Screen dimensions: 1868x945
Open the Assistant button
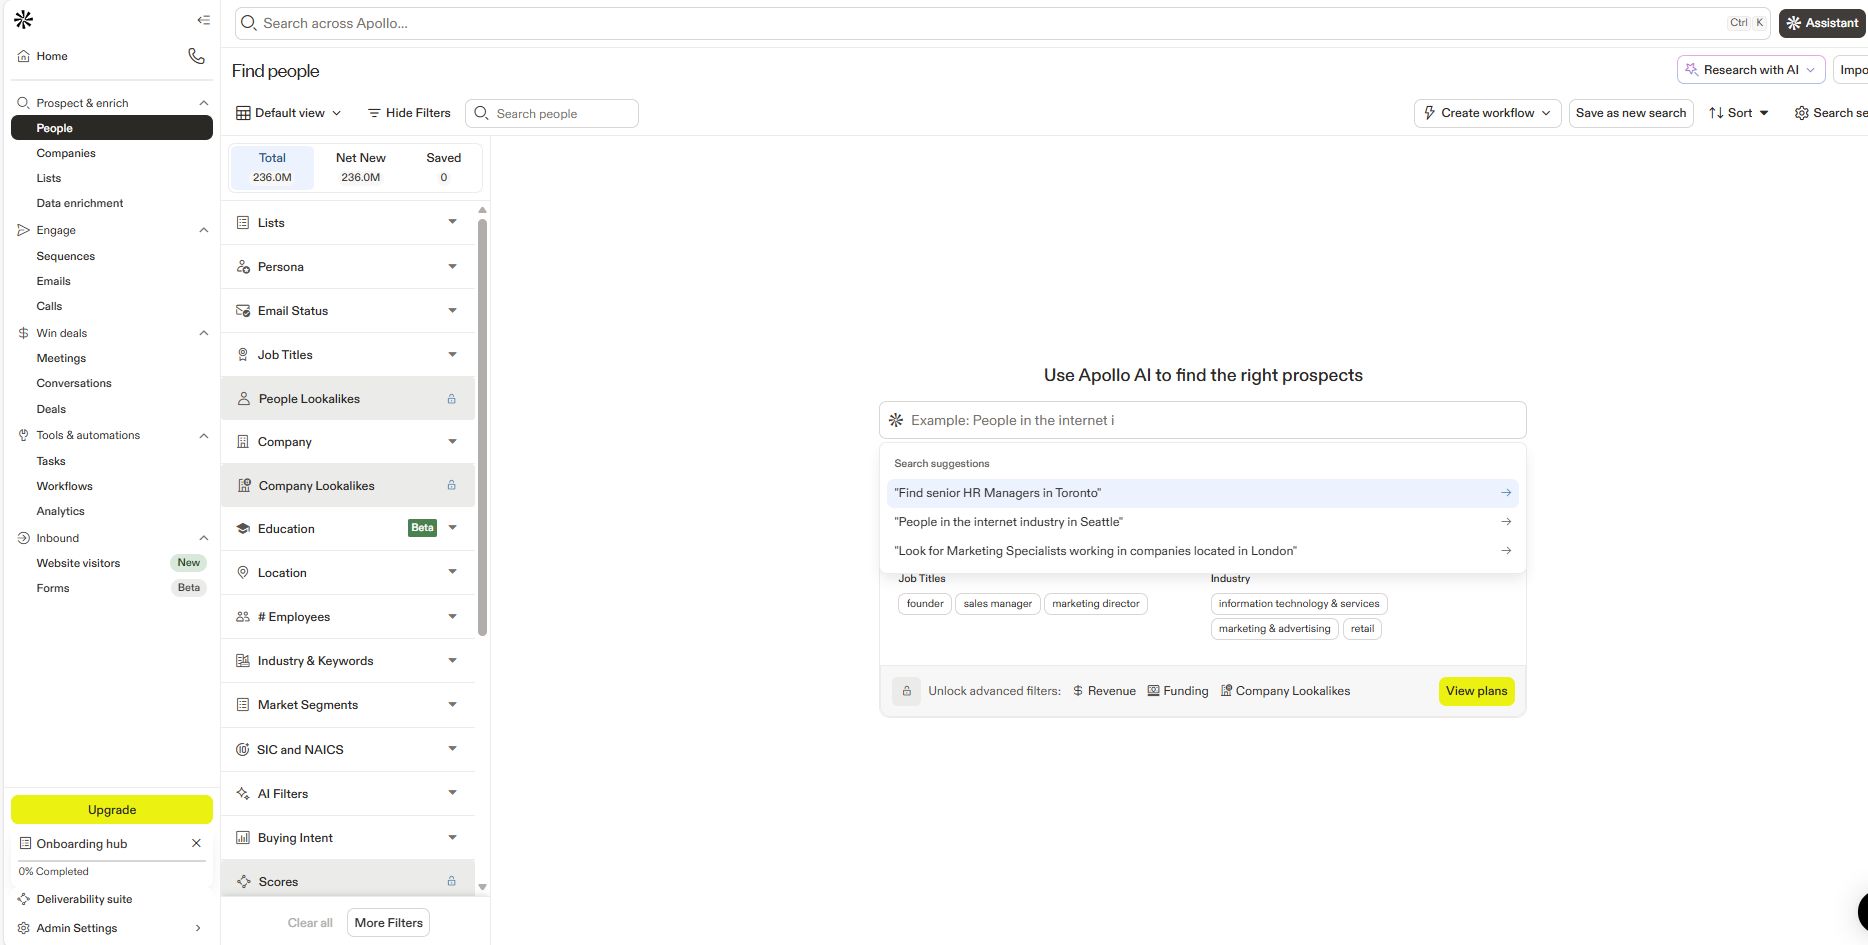coord(1822,23)
